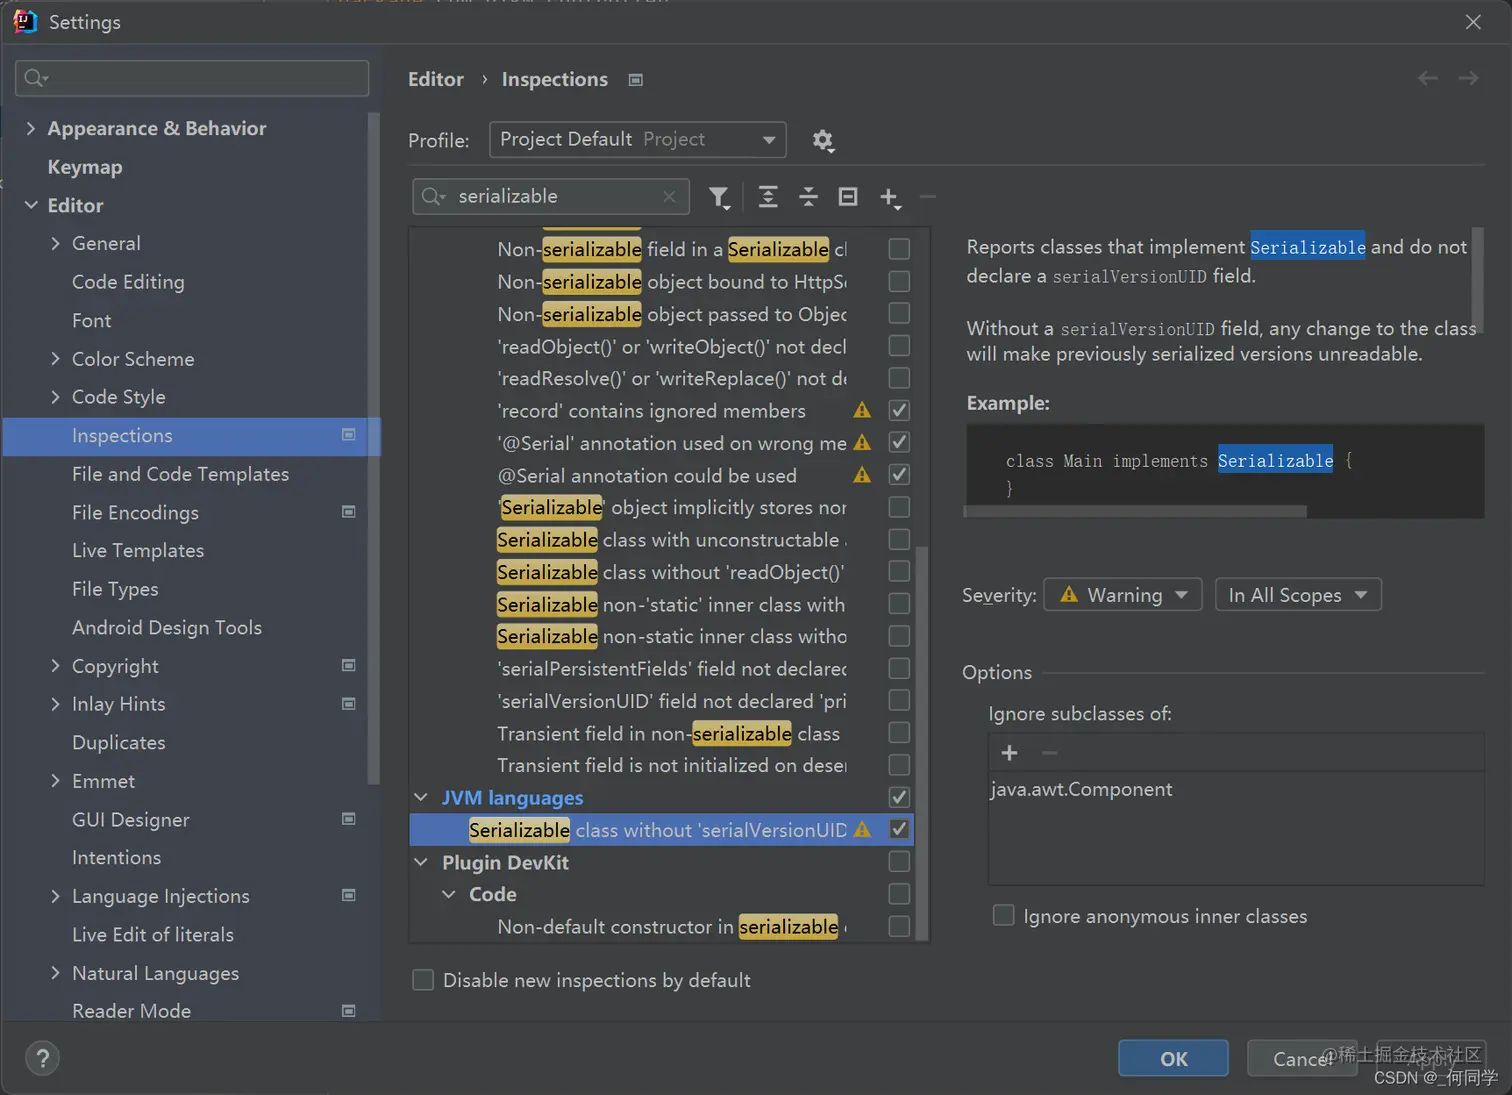
Task: Toggle the Plugin DevKit group checkbox
Action: coord(899,862)
